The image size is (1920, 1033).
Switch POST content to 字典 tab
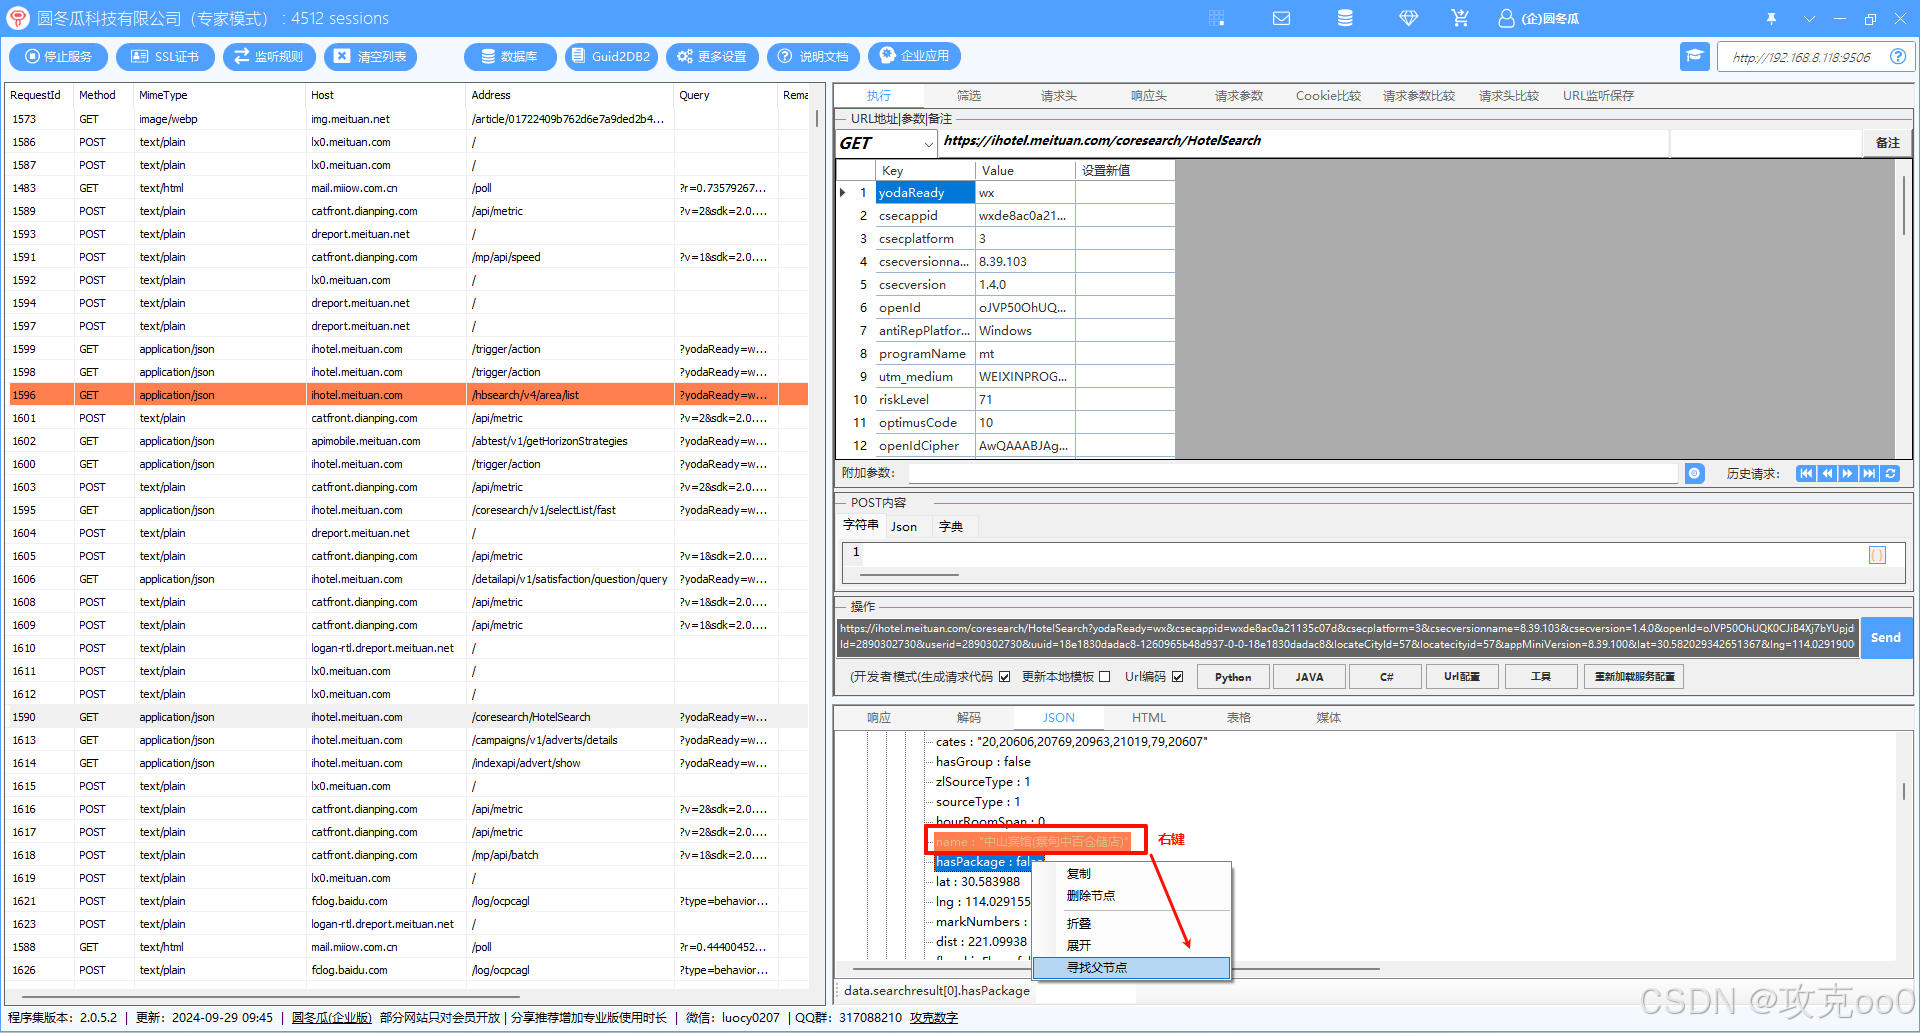(x=951, y=527)
